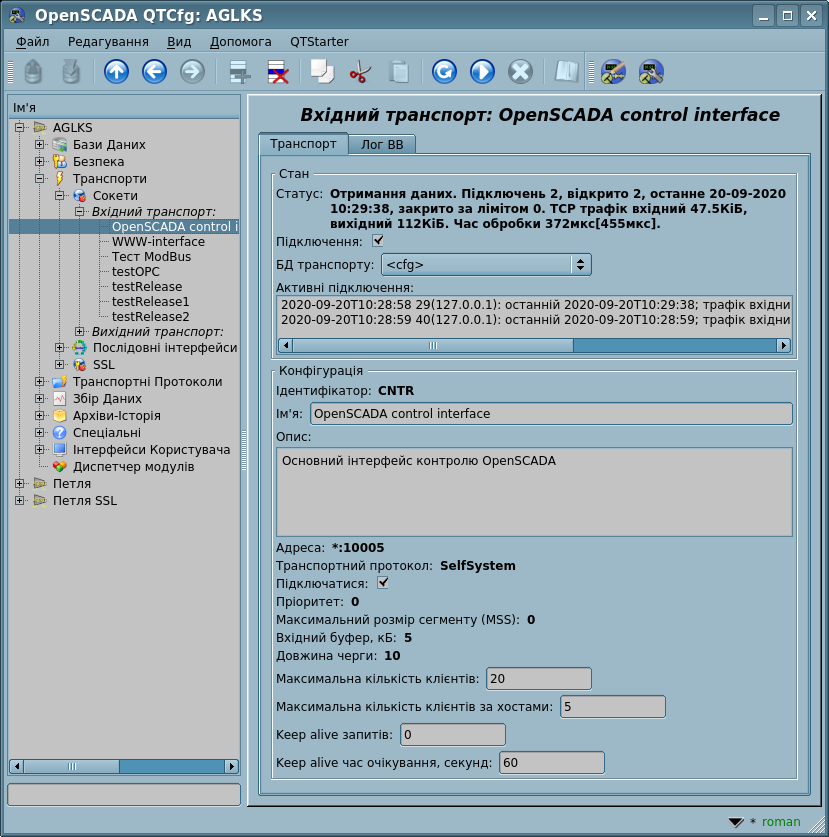Click the roman user in status bar
The width and height of the screenshot is (829, 837).
pyautogui.click(x=781, y=822)
